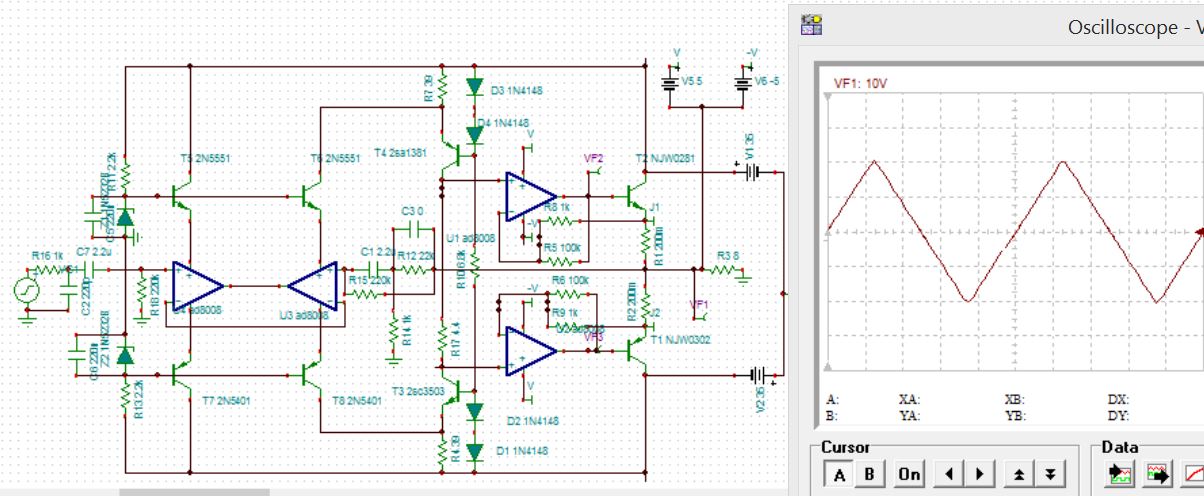The height and width of the screenshot is (496, 1204).
Task: Select transistor T8 2N5401
Action: click(312, 375)
